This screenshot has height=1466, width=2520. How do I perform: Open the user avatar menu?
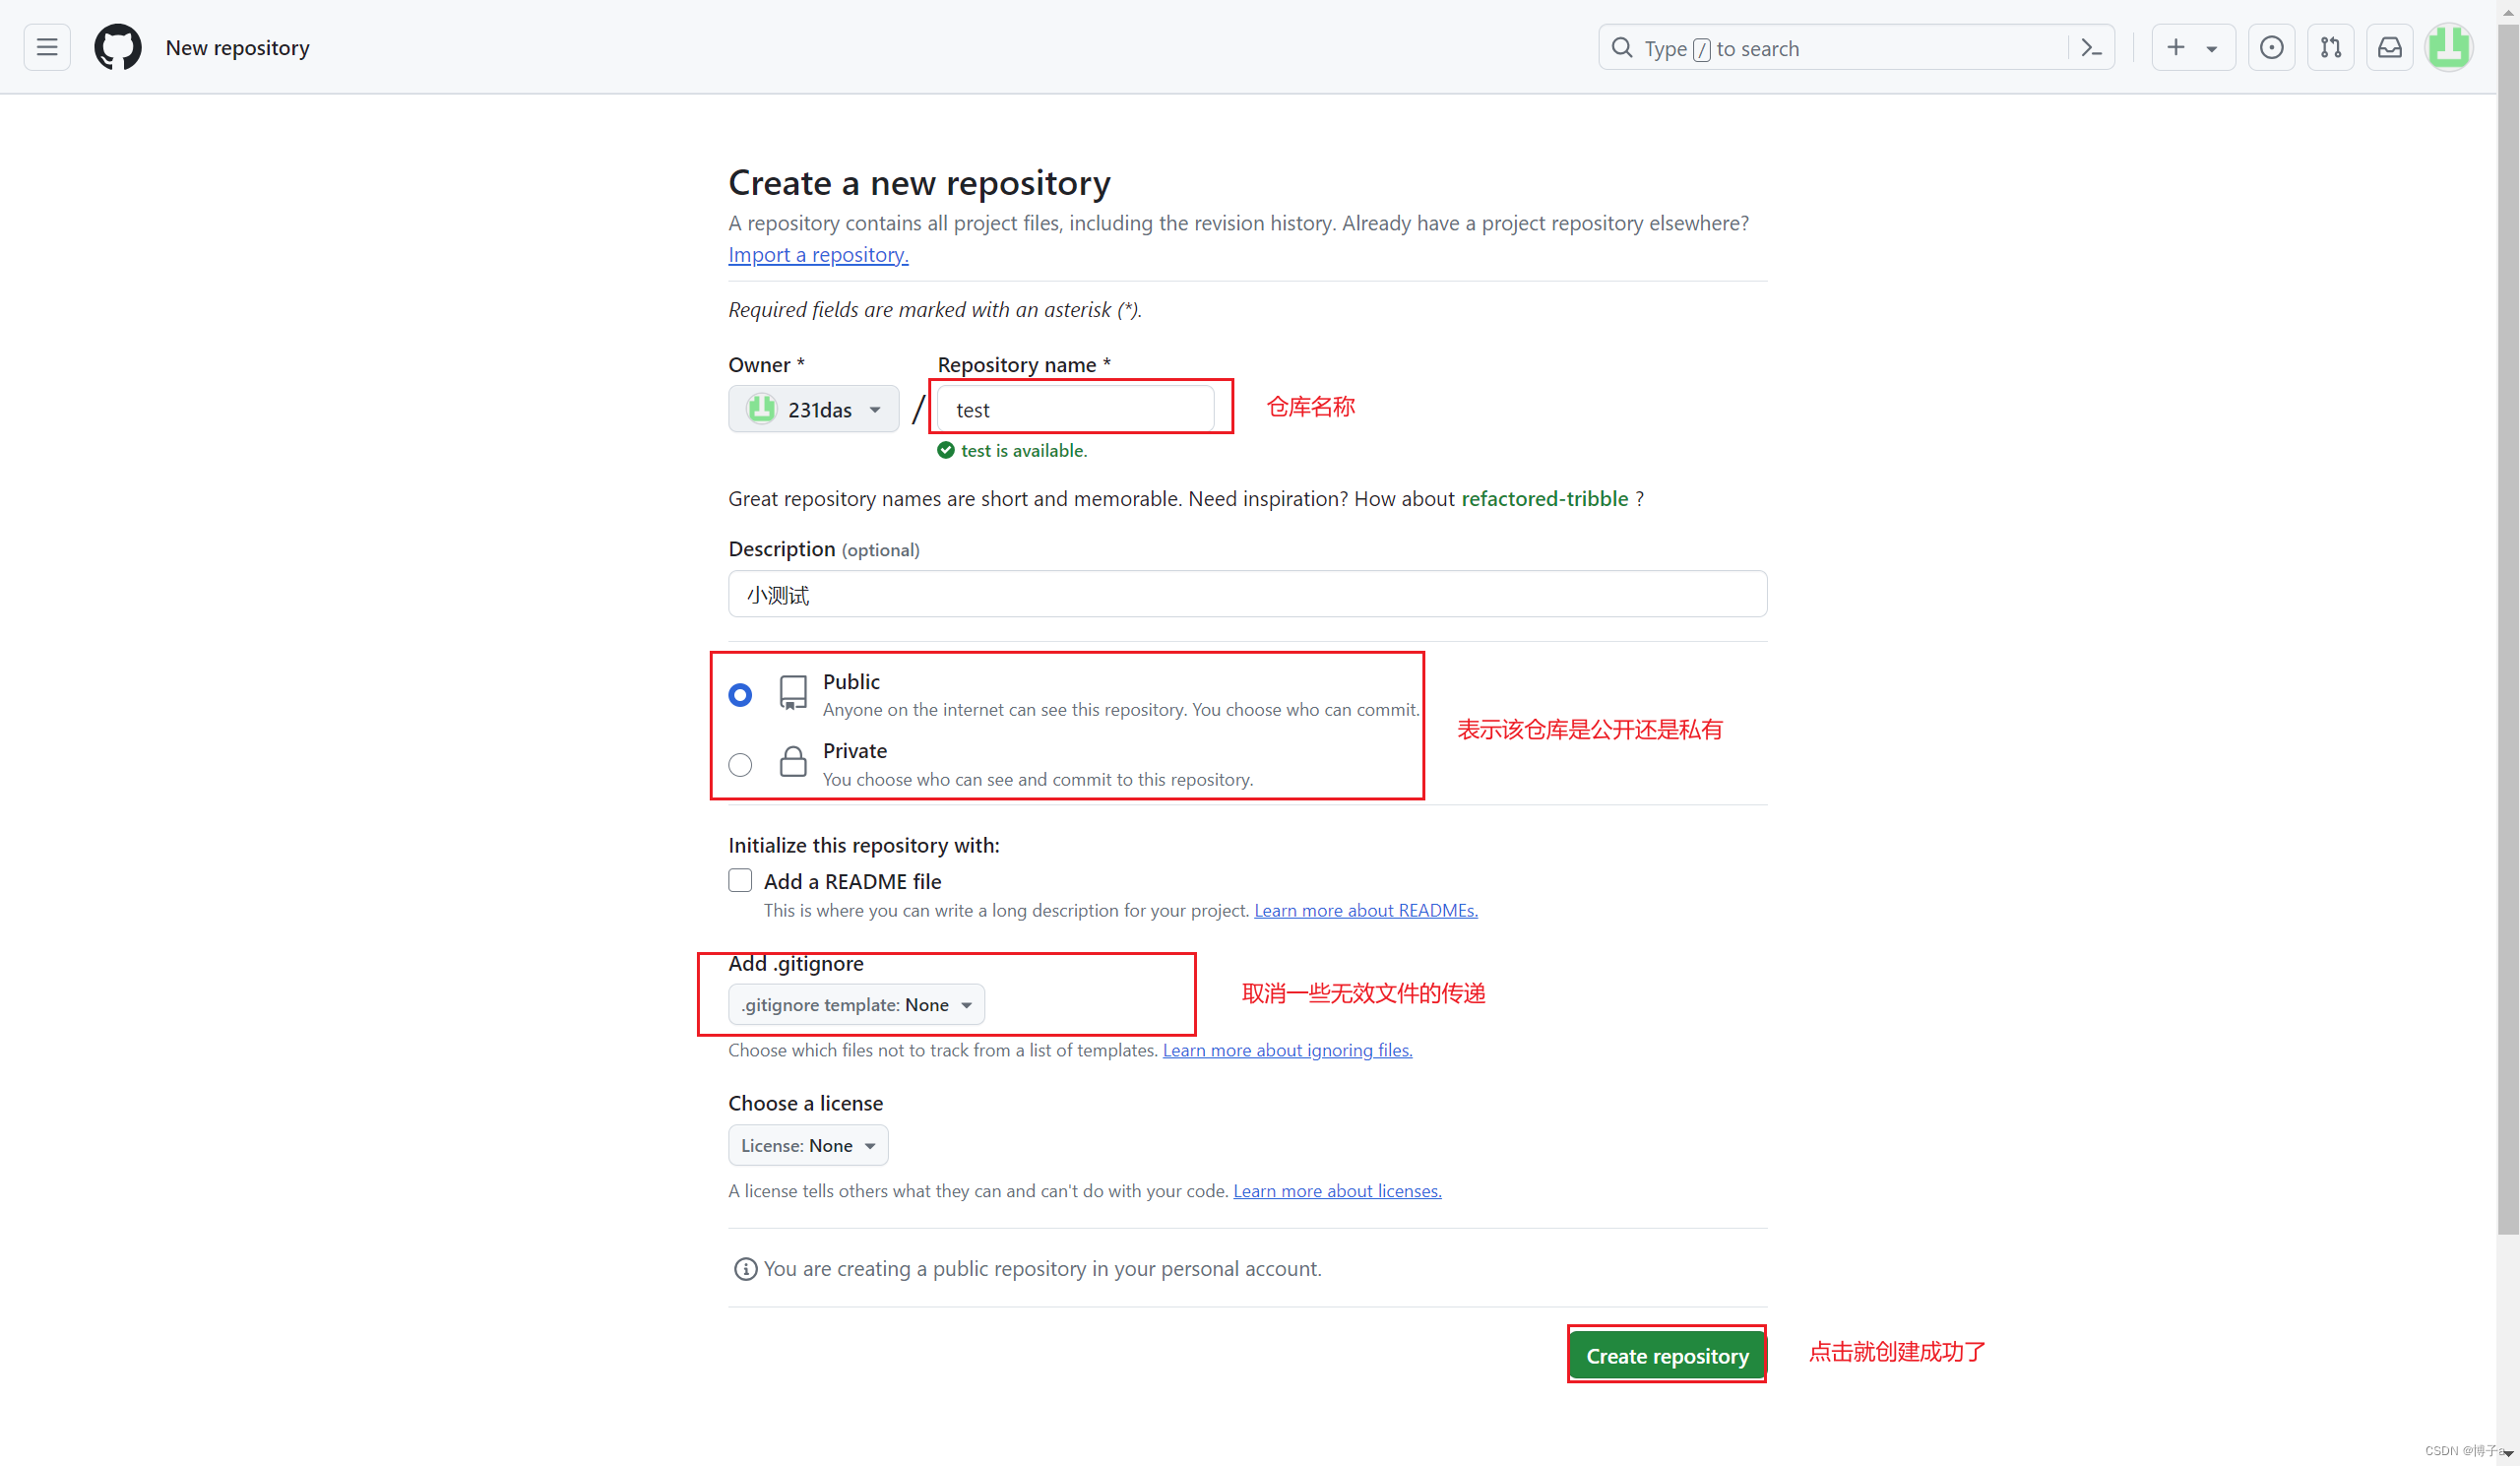tap(2448, 47)
